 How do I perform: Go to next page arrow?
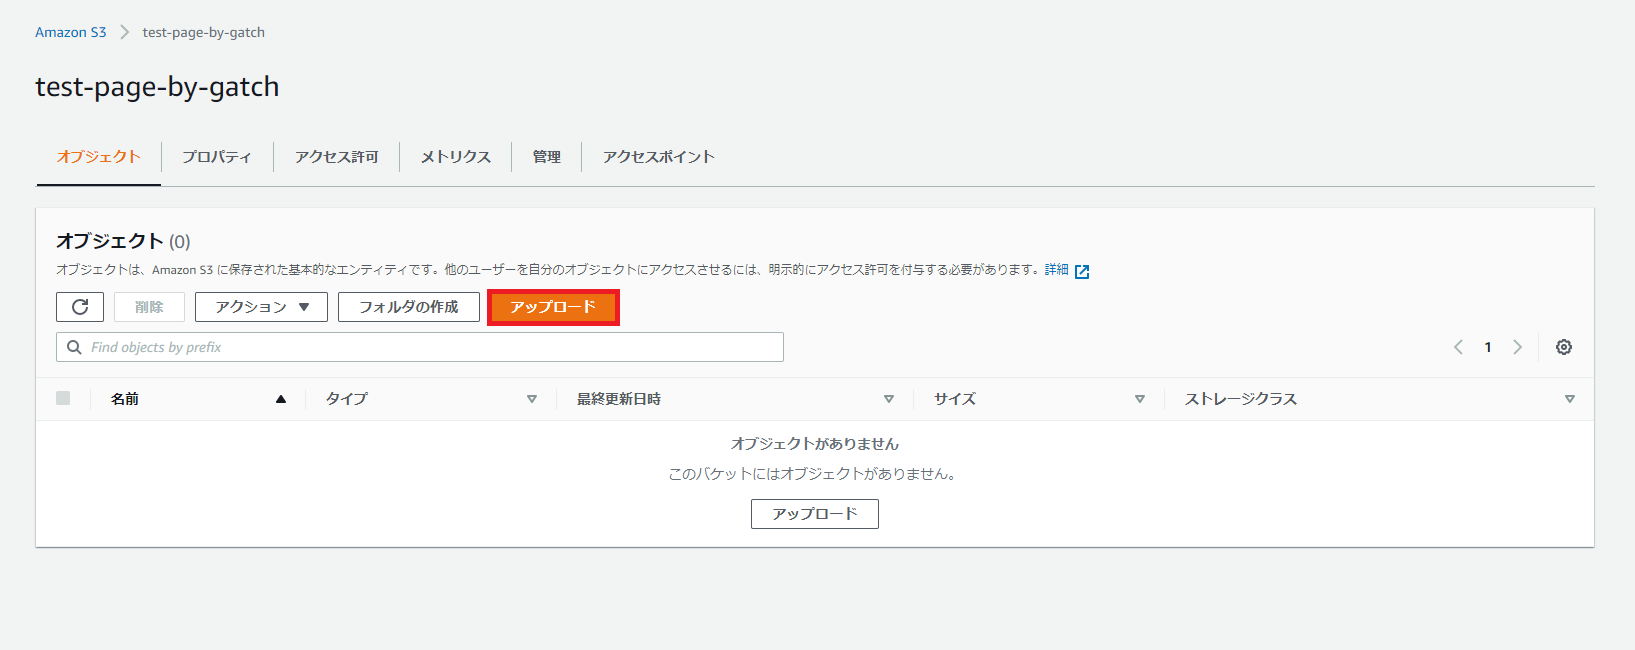pyautogui.click(x=1517, y=347)
